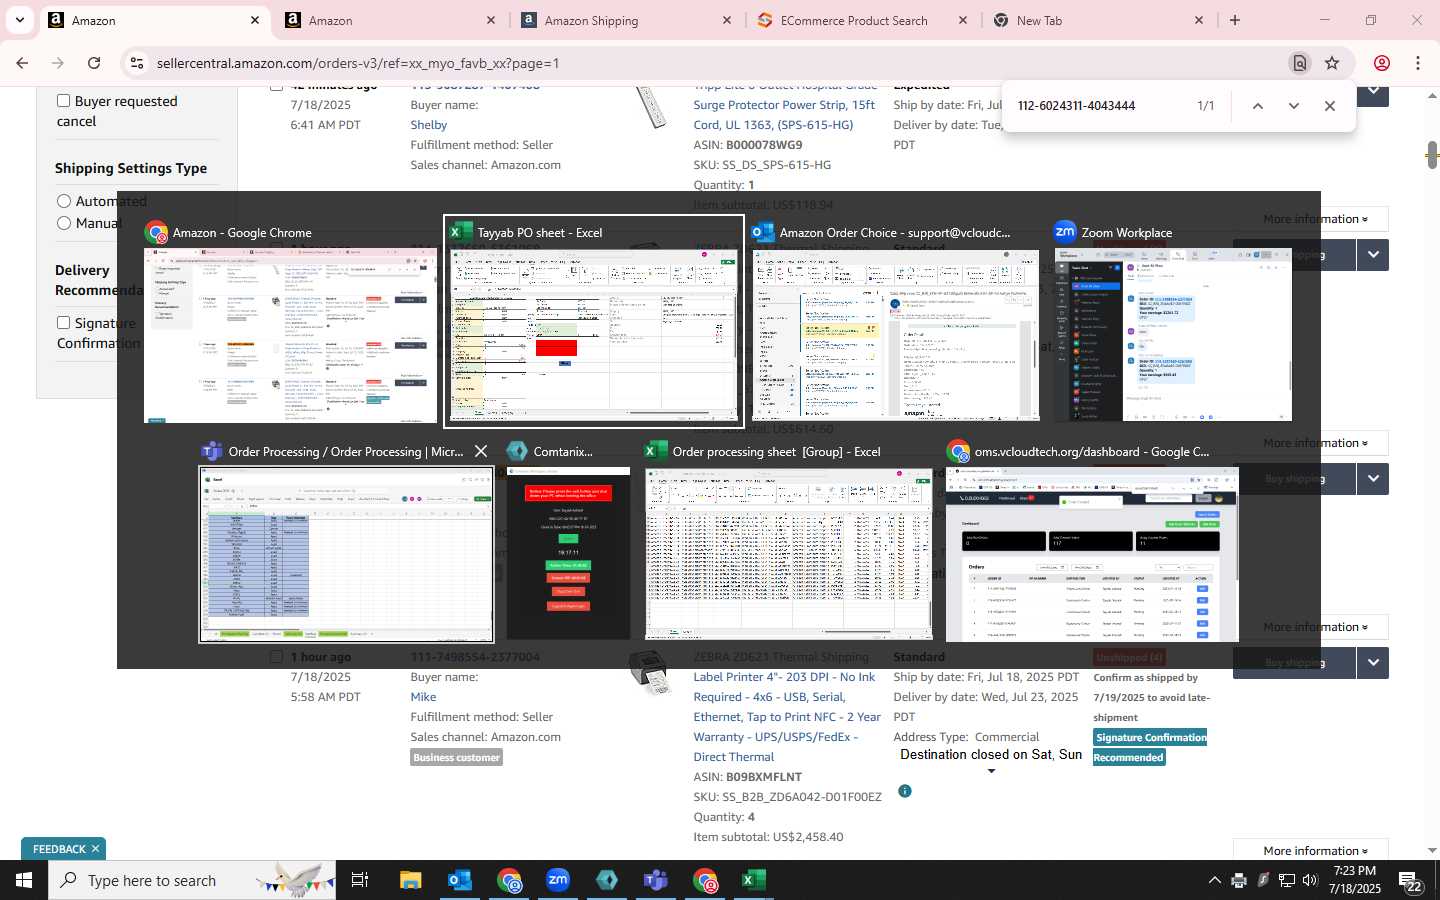Switch to the ECommerce Product Search tab
The width and height of the screenshot is (1440, 900).
(x=862, y=20)
